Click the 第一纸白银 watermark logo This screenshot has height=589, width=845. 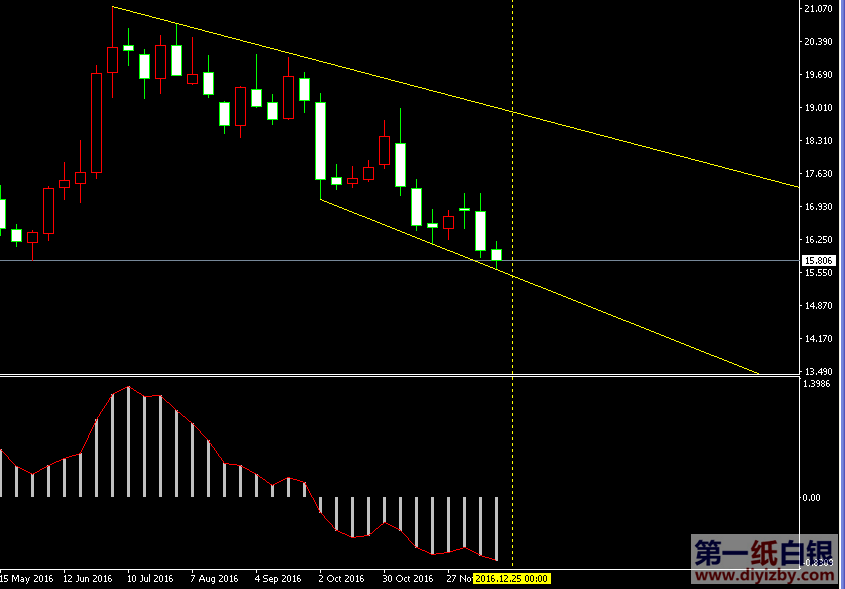(763, 551)
